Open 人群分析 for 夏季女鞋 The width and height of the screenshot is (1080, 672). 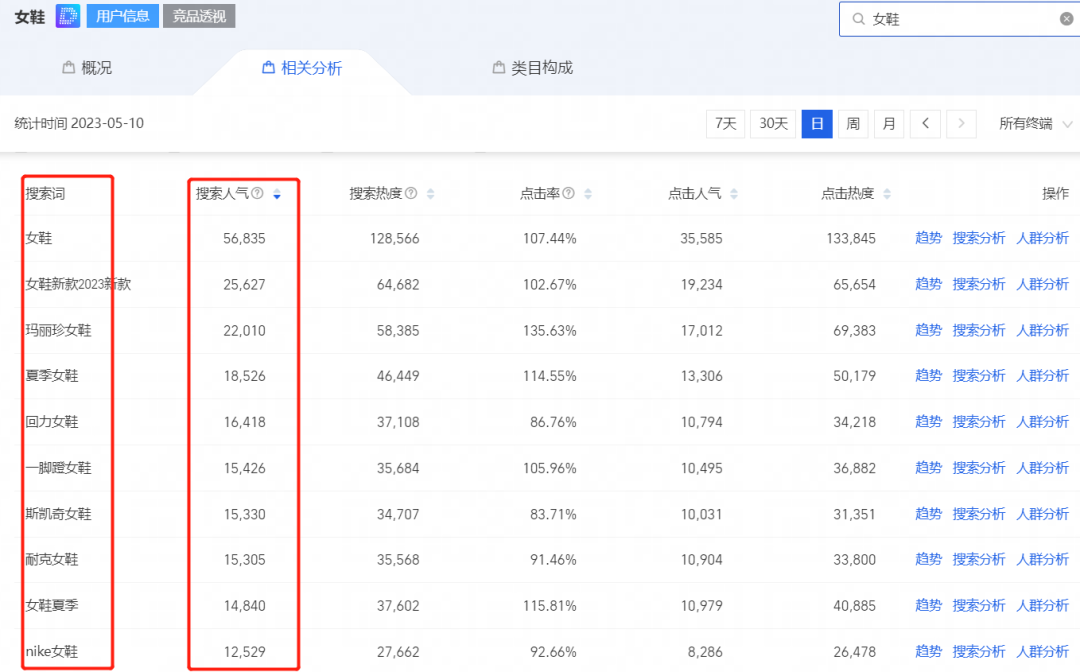pos(1042,376)
